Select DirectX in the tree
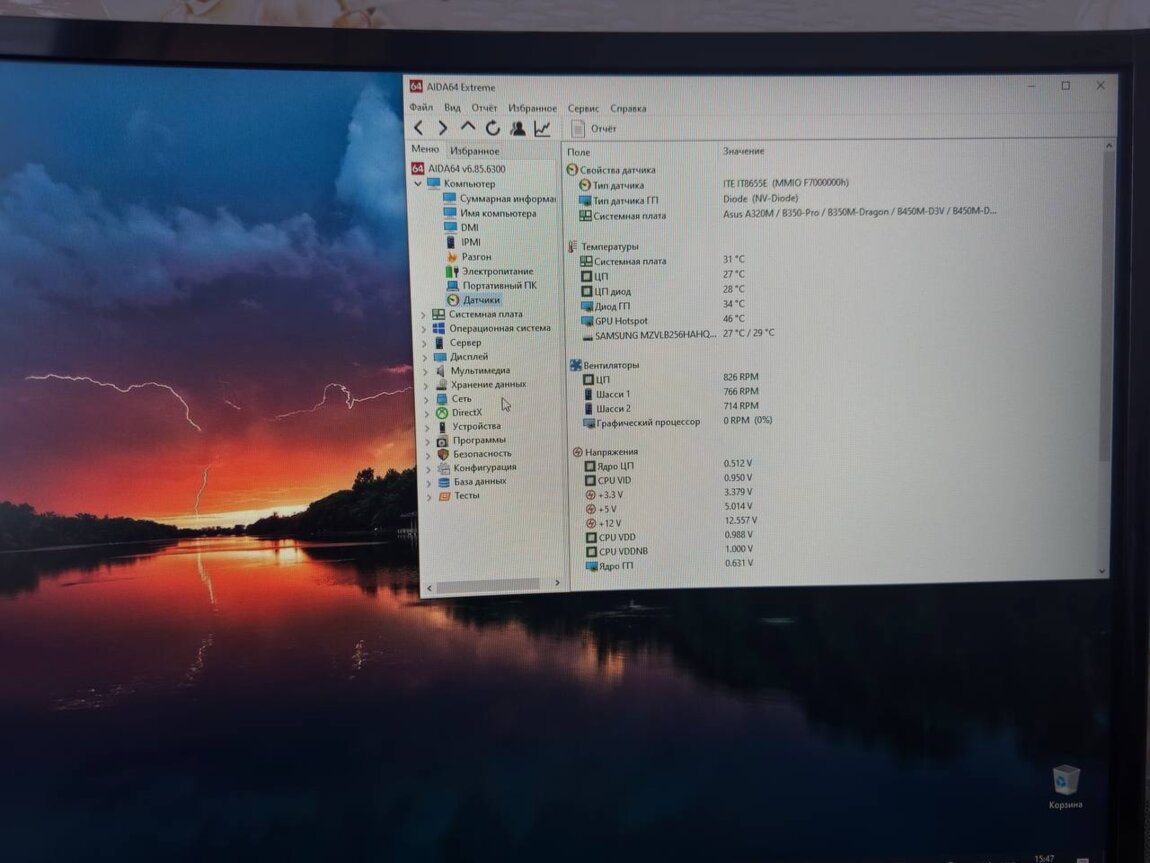The image size is (1150, 863). click(x=466, y=412)
